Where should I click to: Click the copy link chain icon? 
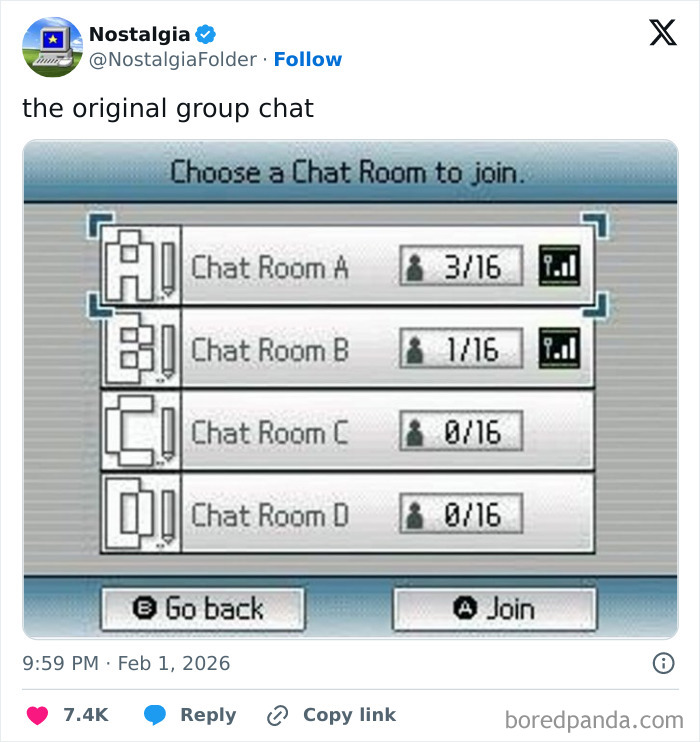(277, 715)
